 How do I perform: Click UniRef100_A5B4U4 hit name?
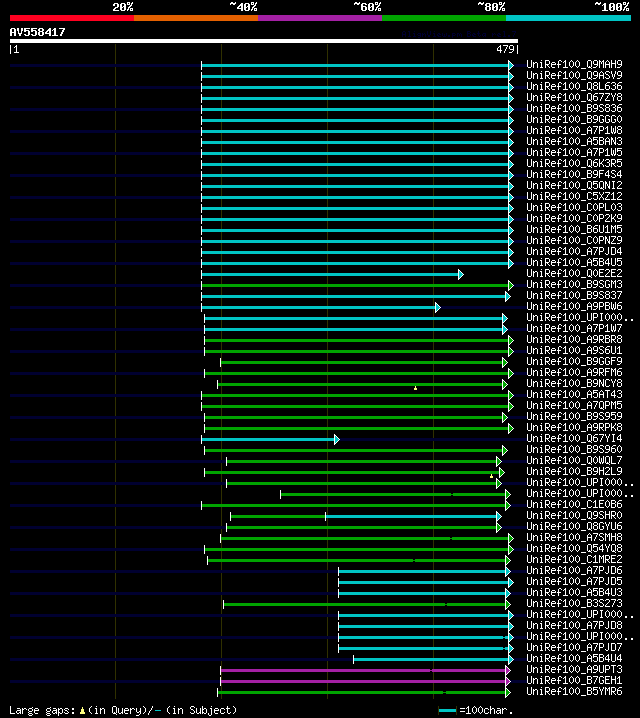[574, 658]
